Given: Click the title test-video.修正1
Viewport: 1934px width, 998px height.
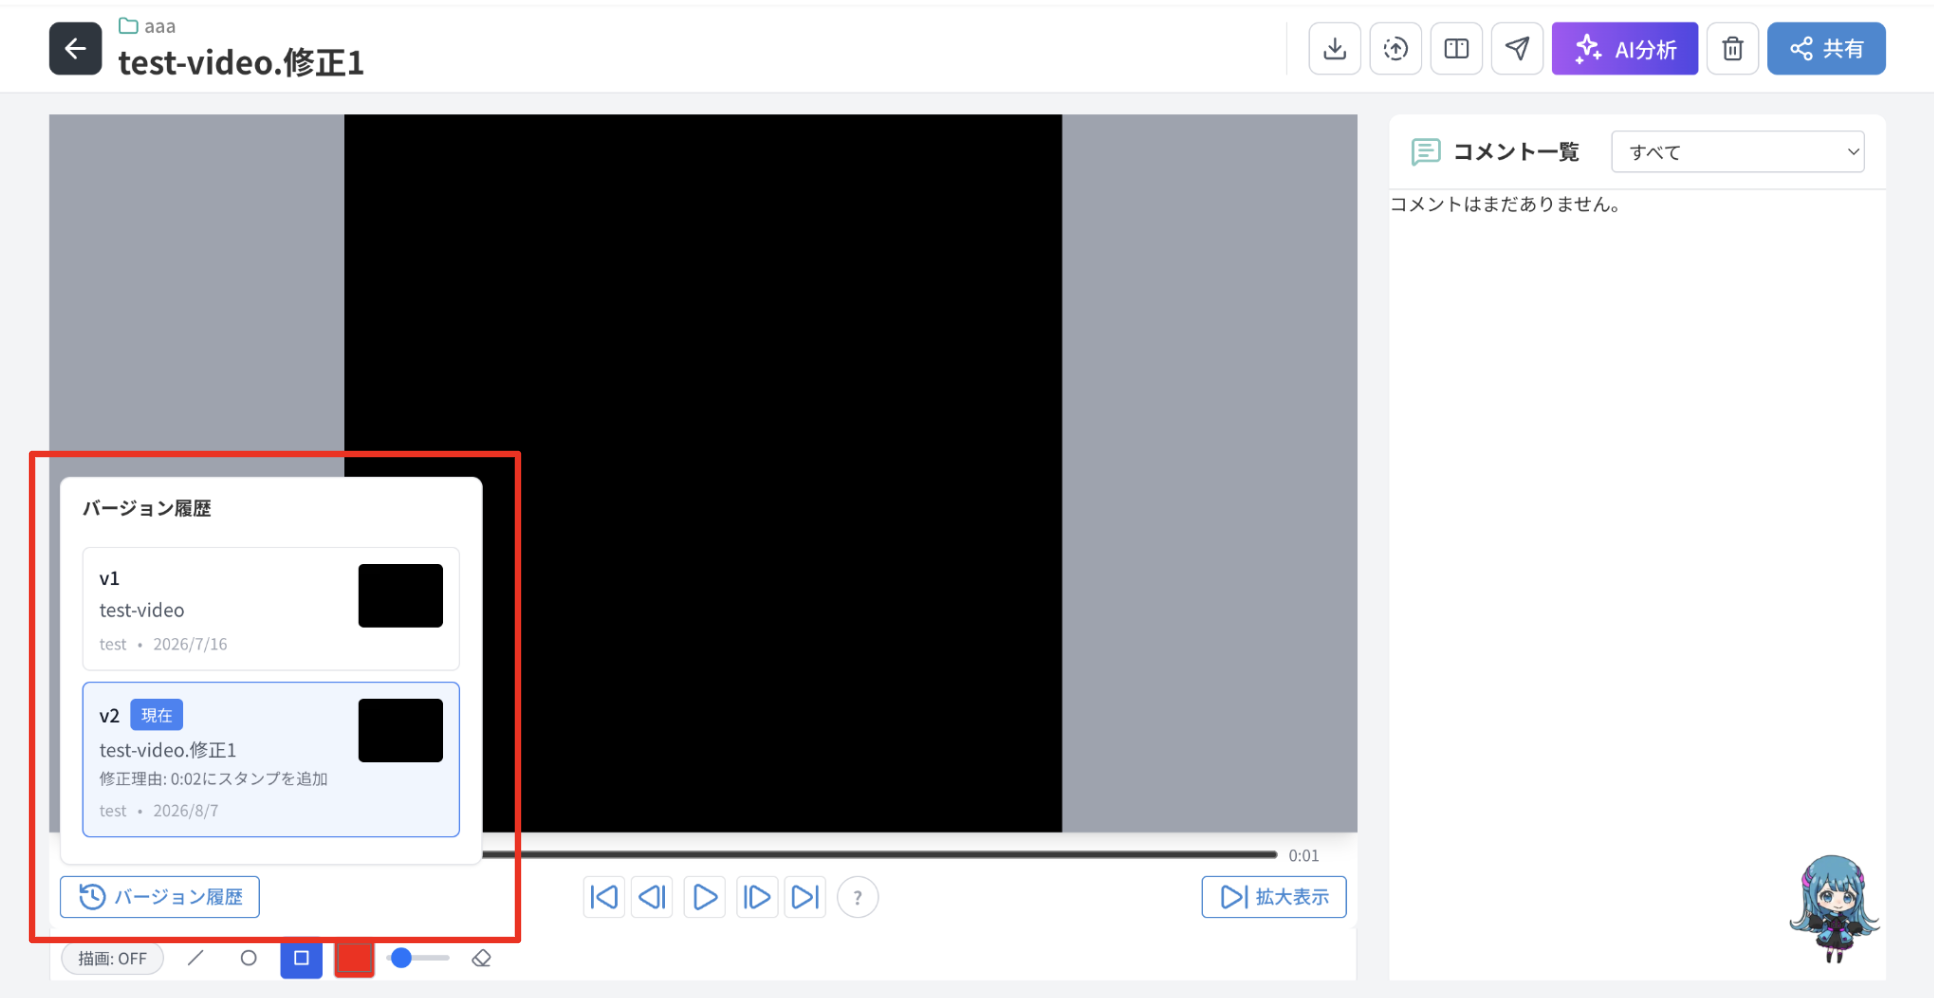Looking at the screenshot, I should pos(241,63).
